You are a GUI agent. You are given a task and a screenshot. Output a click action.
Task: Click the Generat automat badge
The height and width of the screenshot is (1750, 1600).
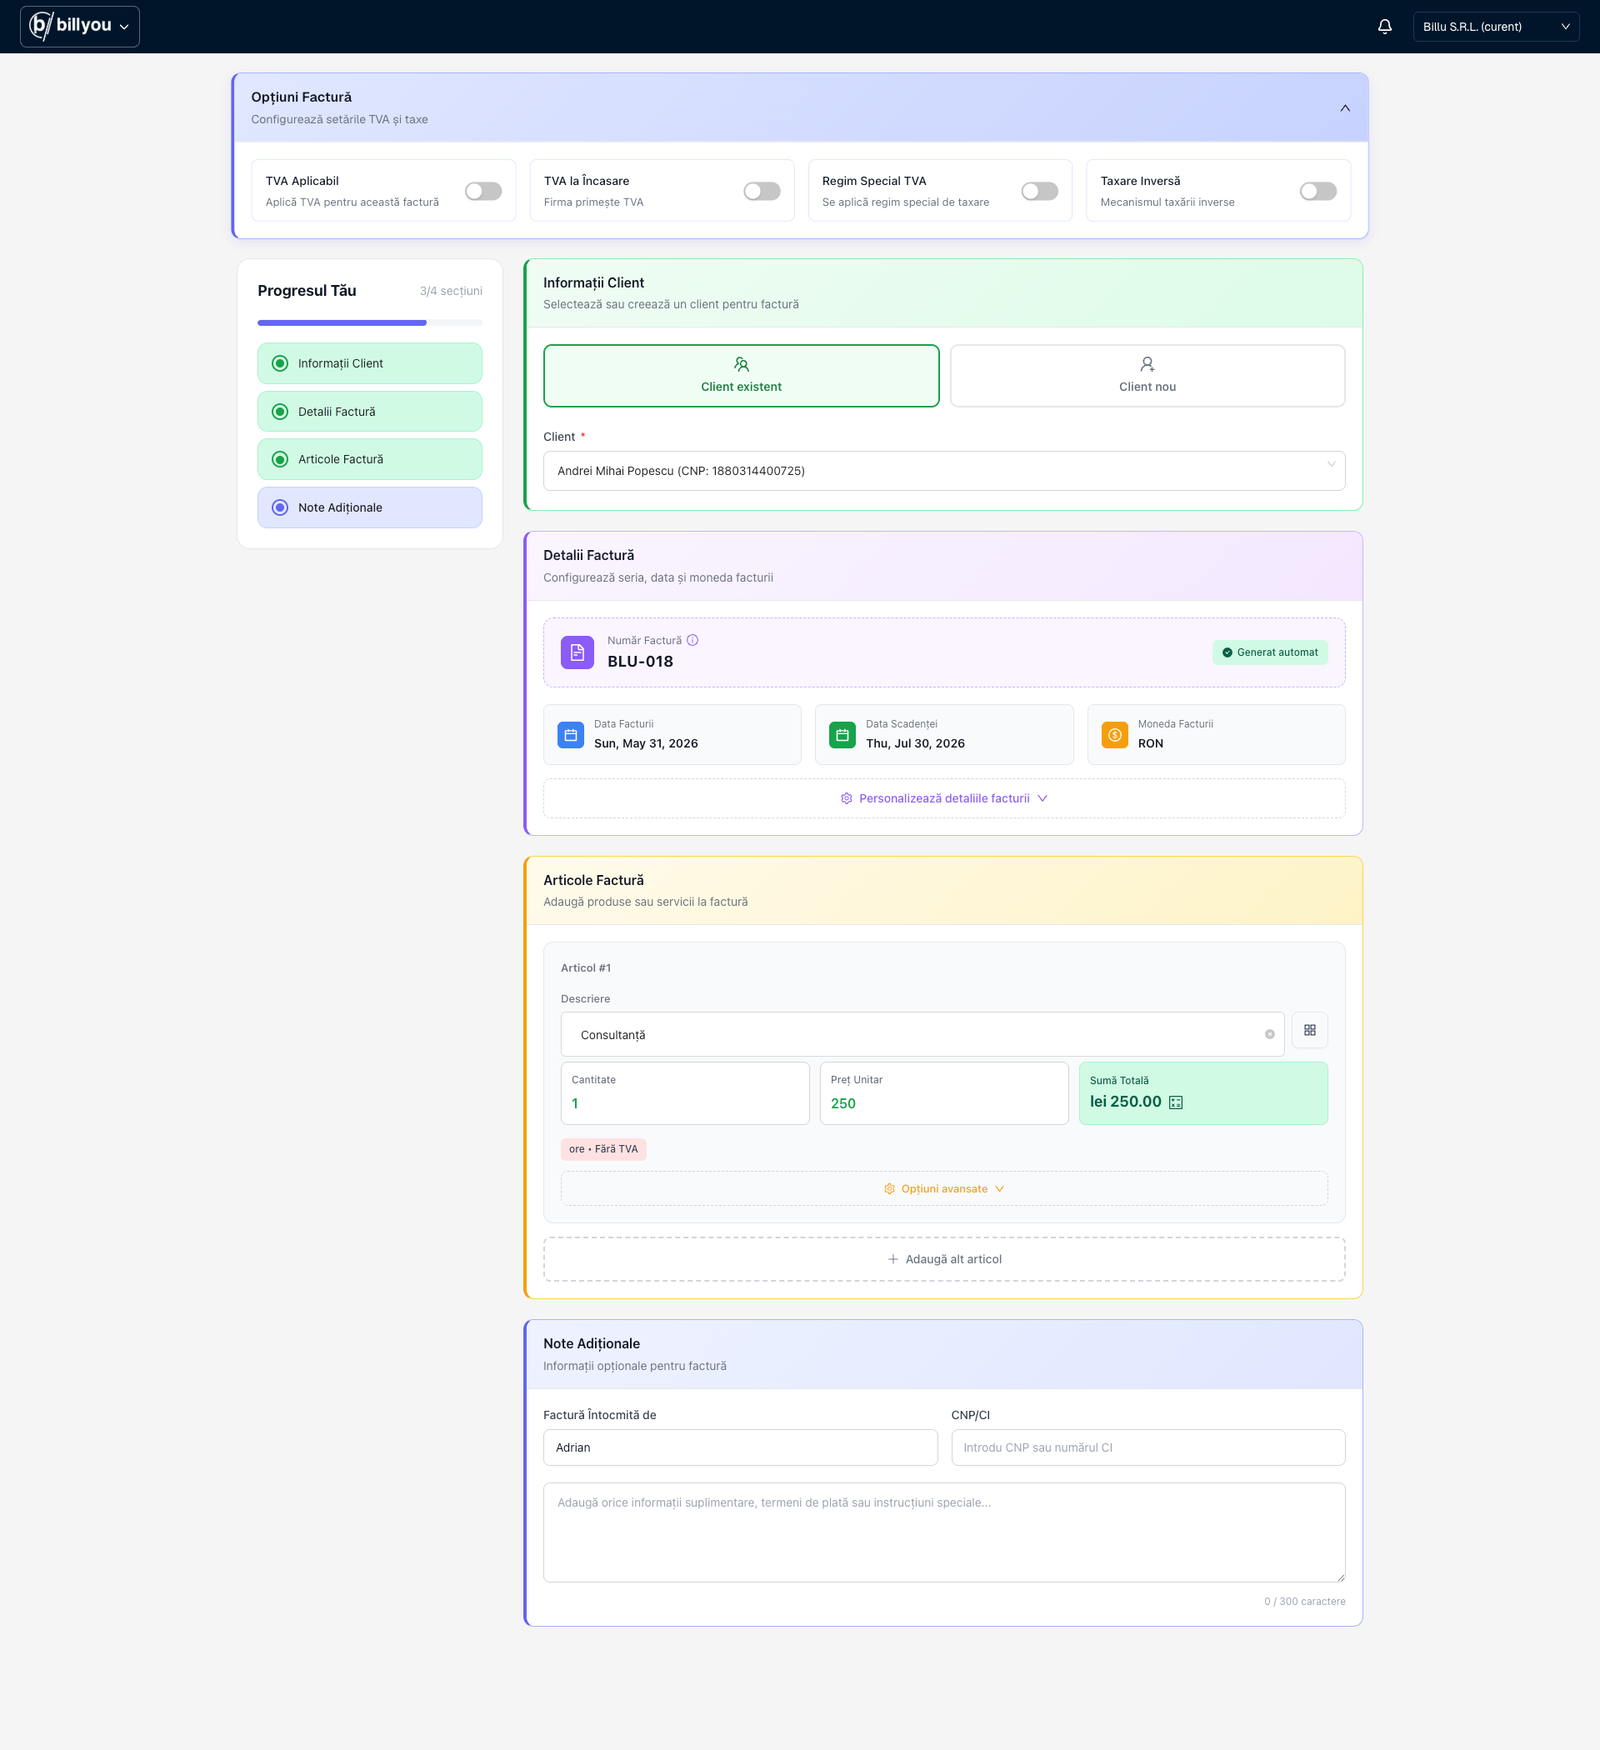click(x=1270, y=652)
